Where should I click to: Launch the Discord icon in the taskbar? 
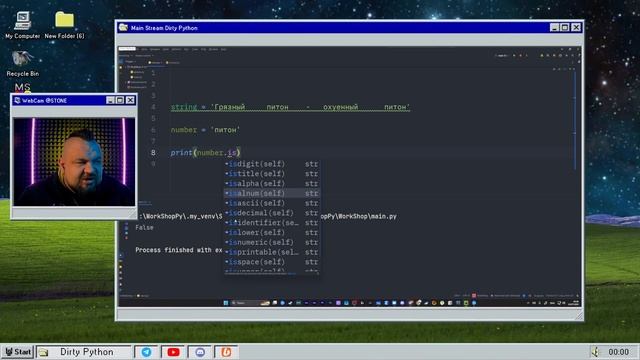(200, 352)
